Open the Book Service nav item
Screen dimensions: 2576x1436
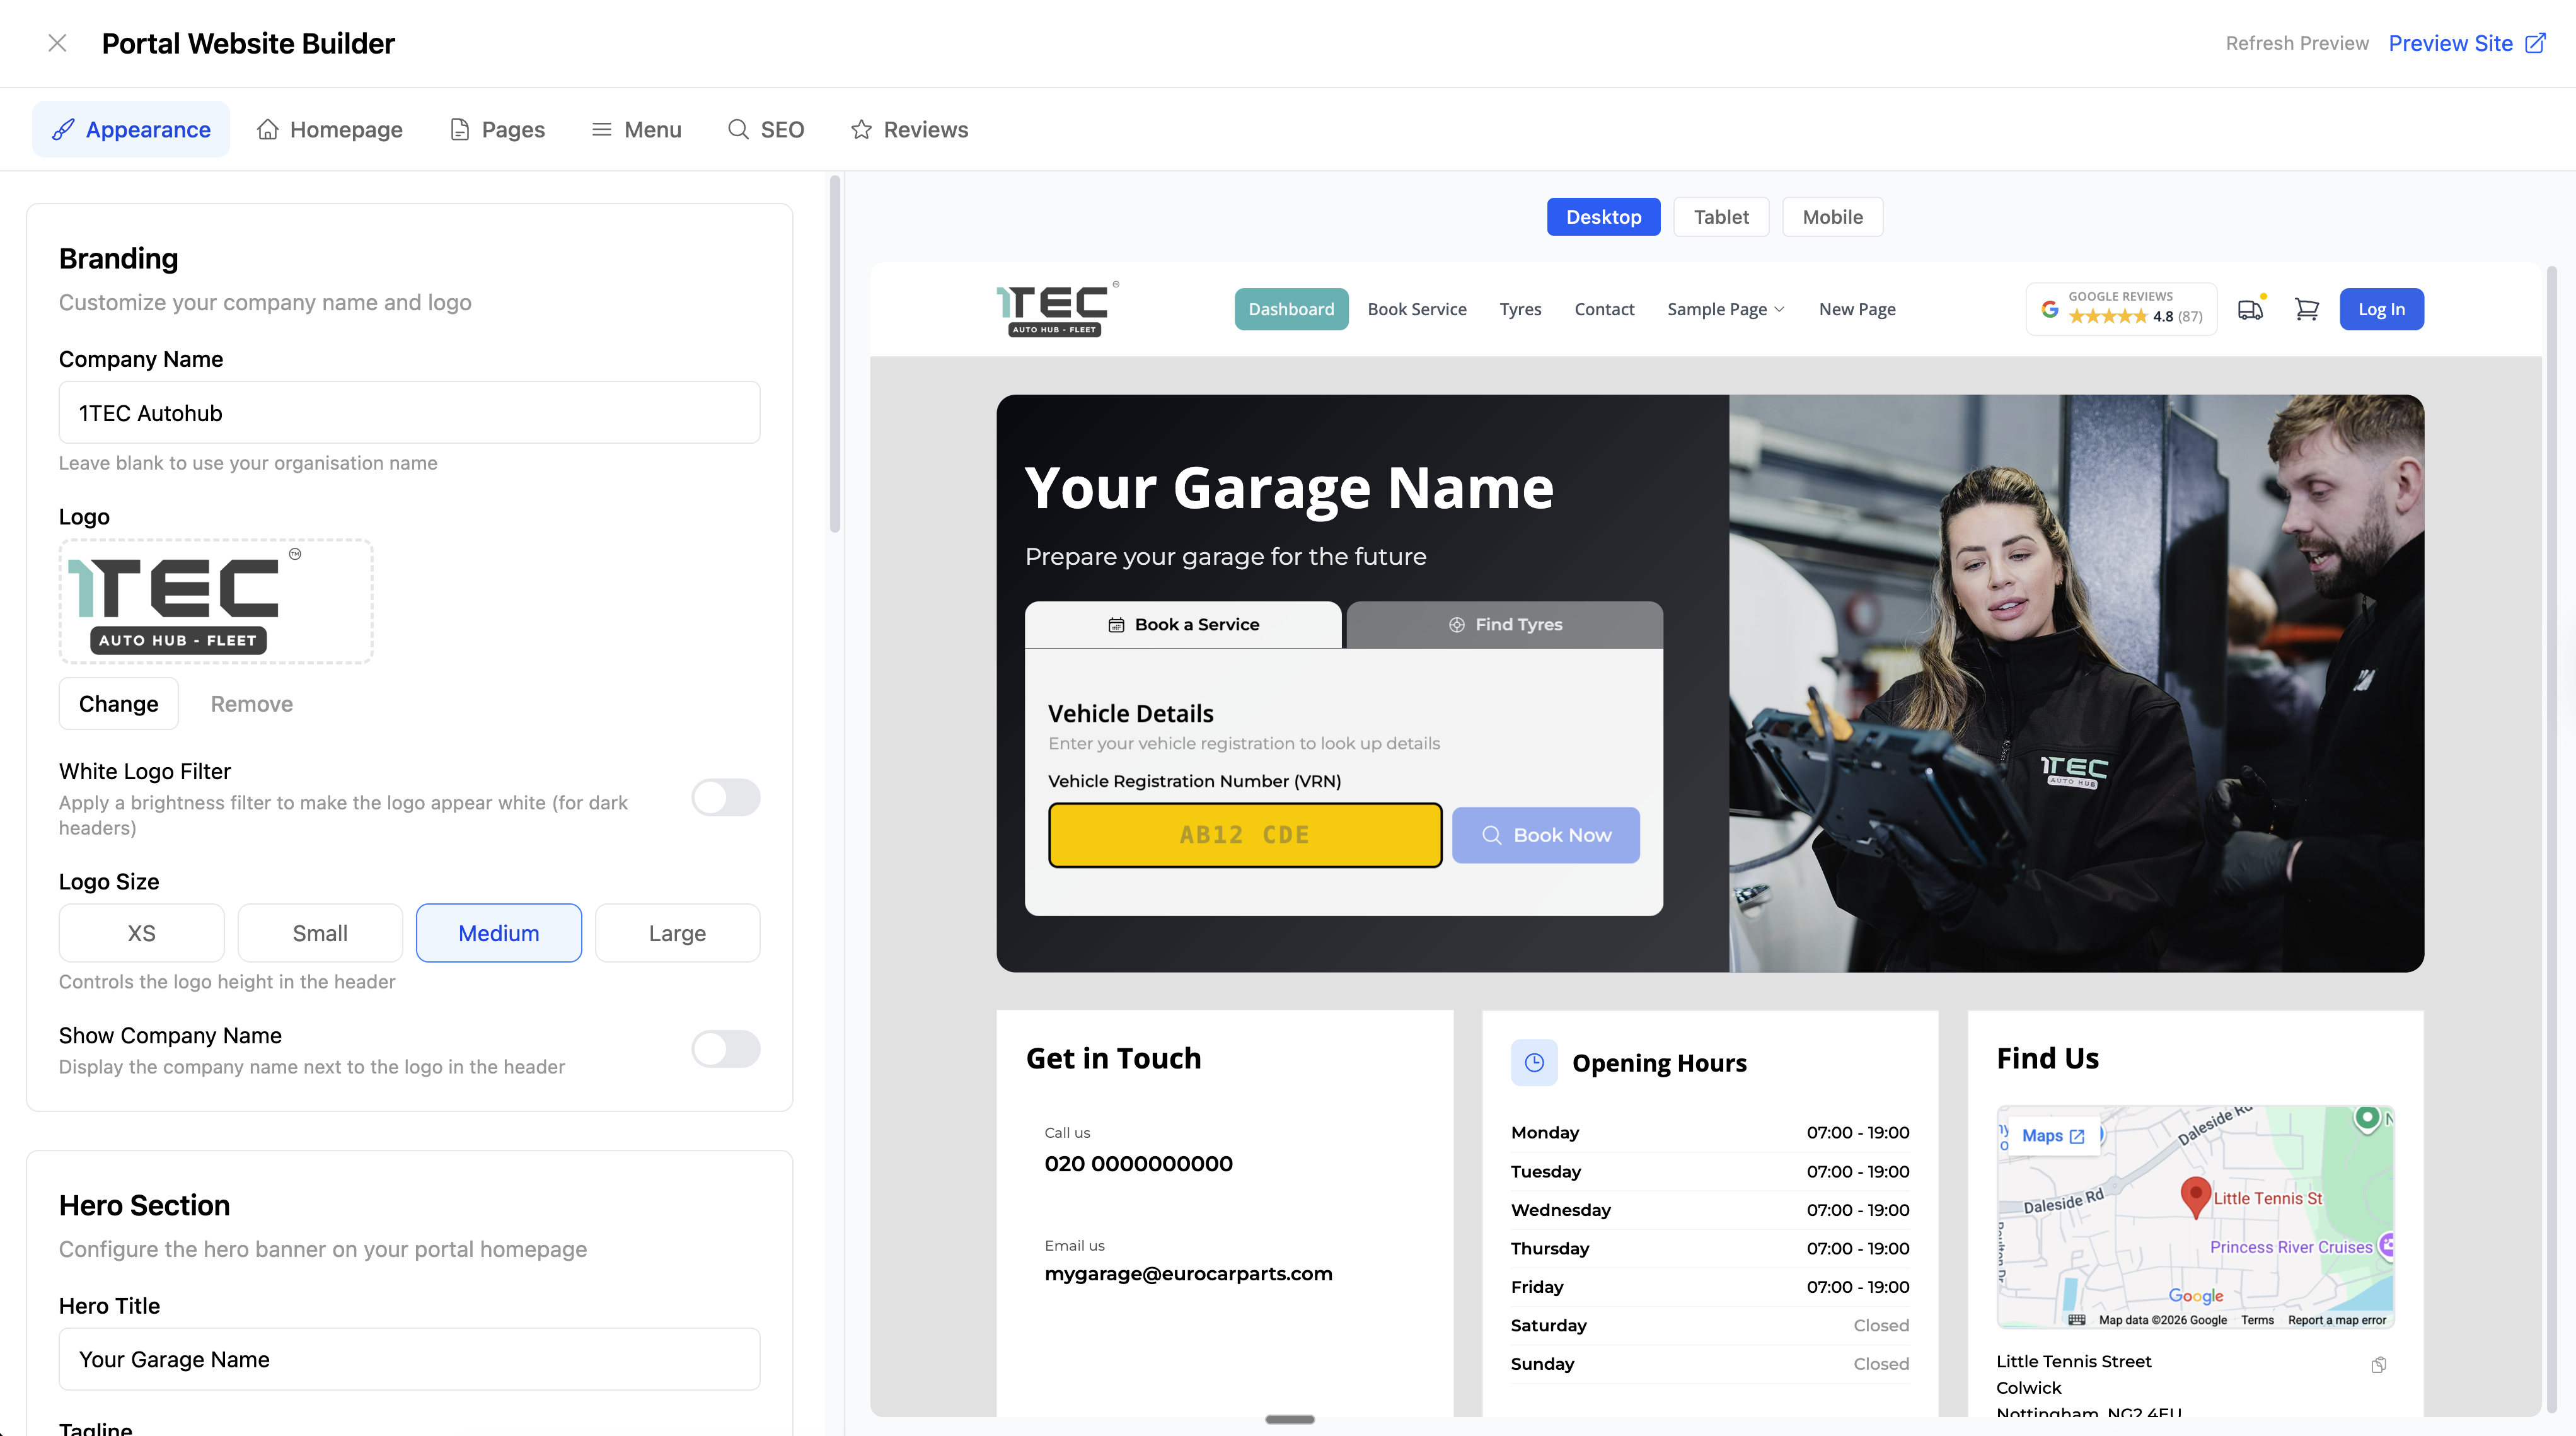point(1417,309)
